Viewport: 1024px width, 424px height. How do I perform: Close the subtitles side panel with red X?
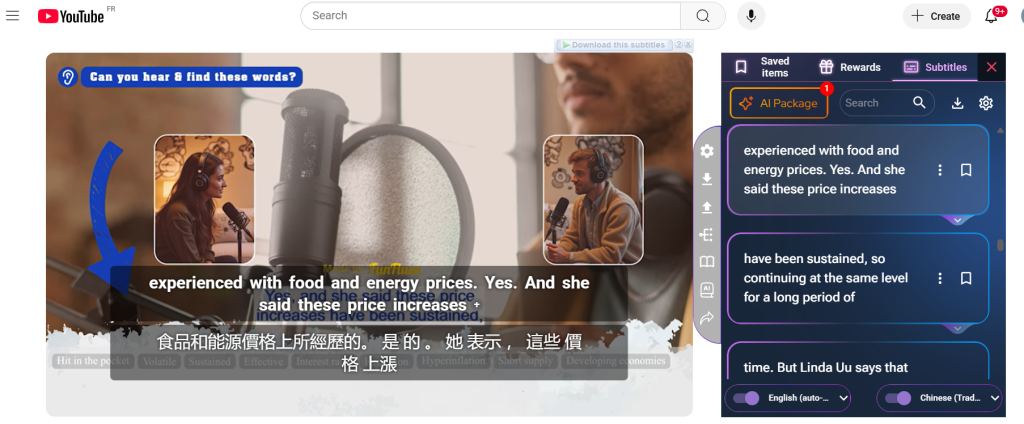pos(991,67)
